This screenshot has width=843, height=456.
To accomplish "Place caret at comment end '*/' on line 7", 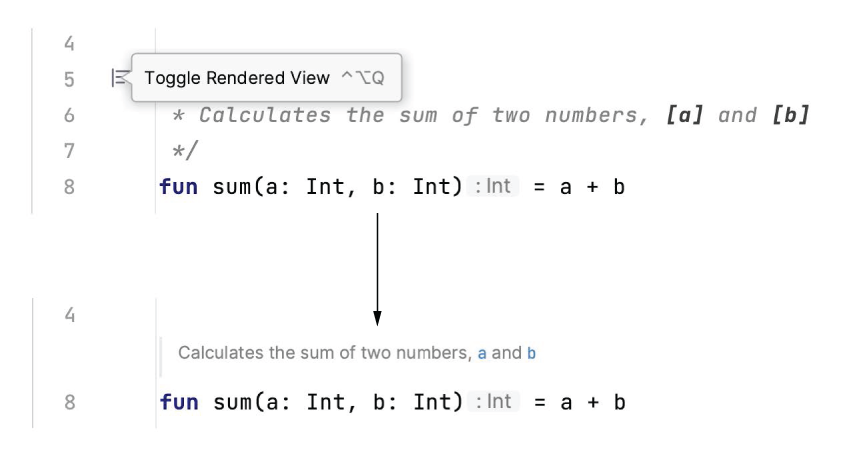I will tap(185, 151).
